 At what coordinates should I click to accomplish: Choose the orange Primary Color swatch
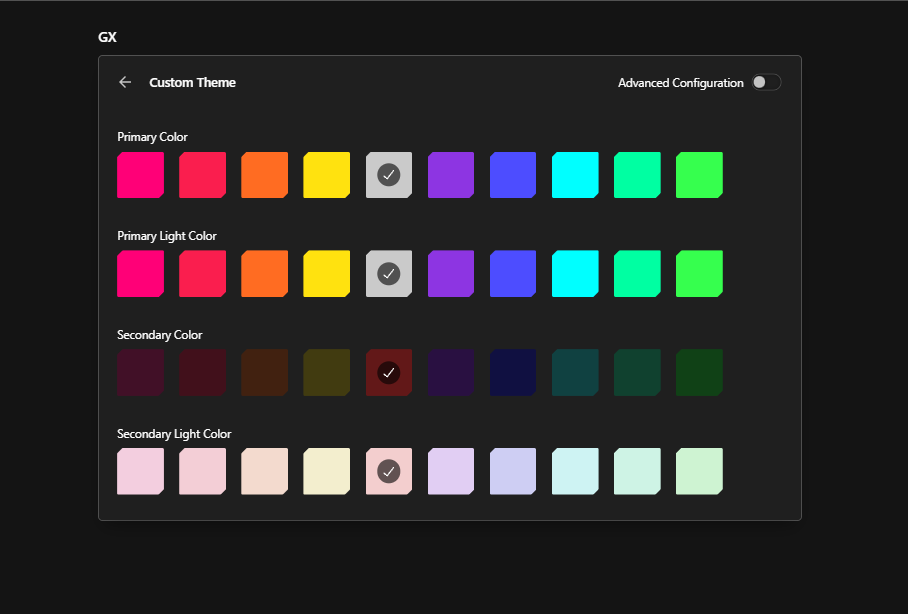(x=264, y=175)
